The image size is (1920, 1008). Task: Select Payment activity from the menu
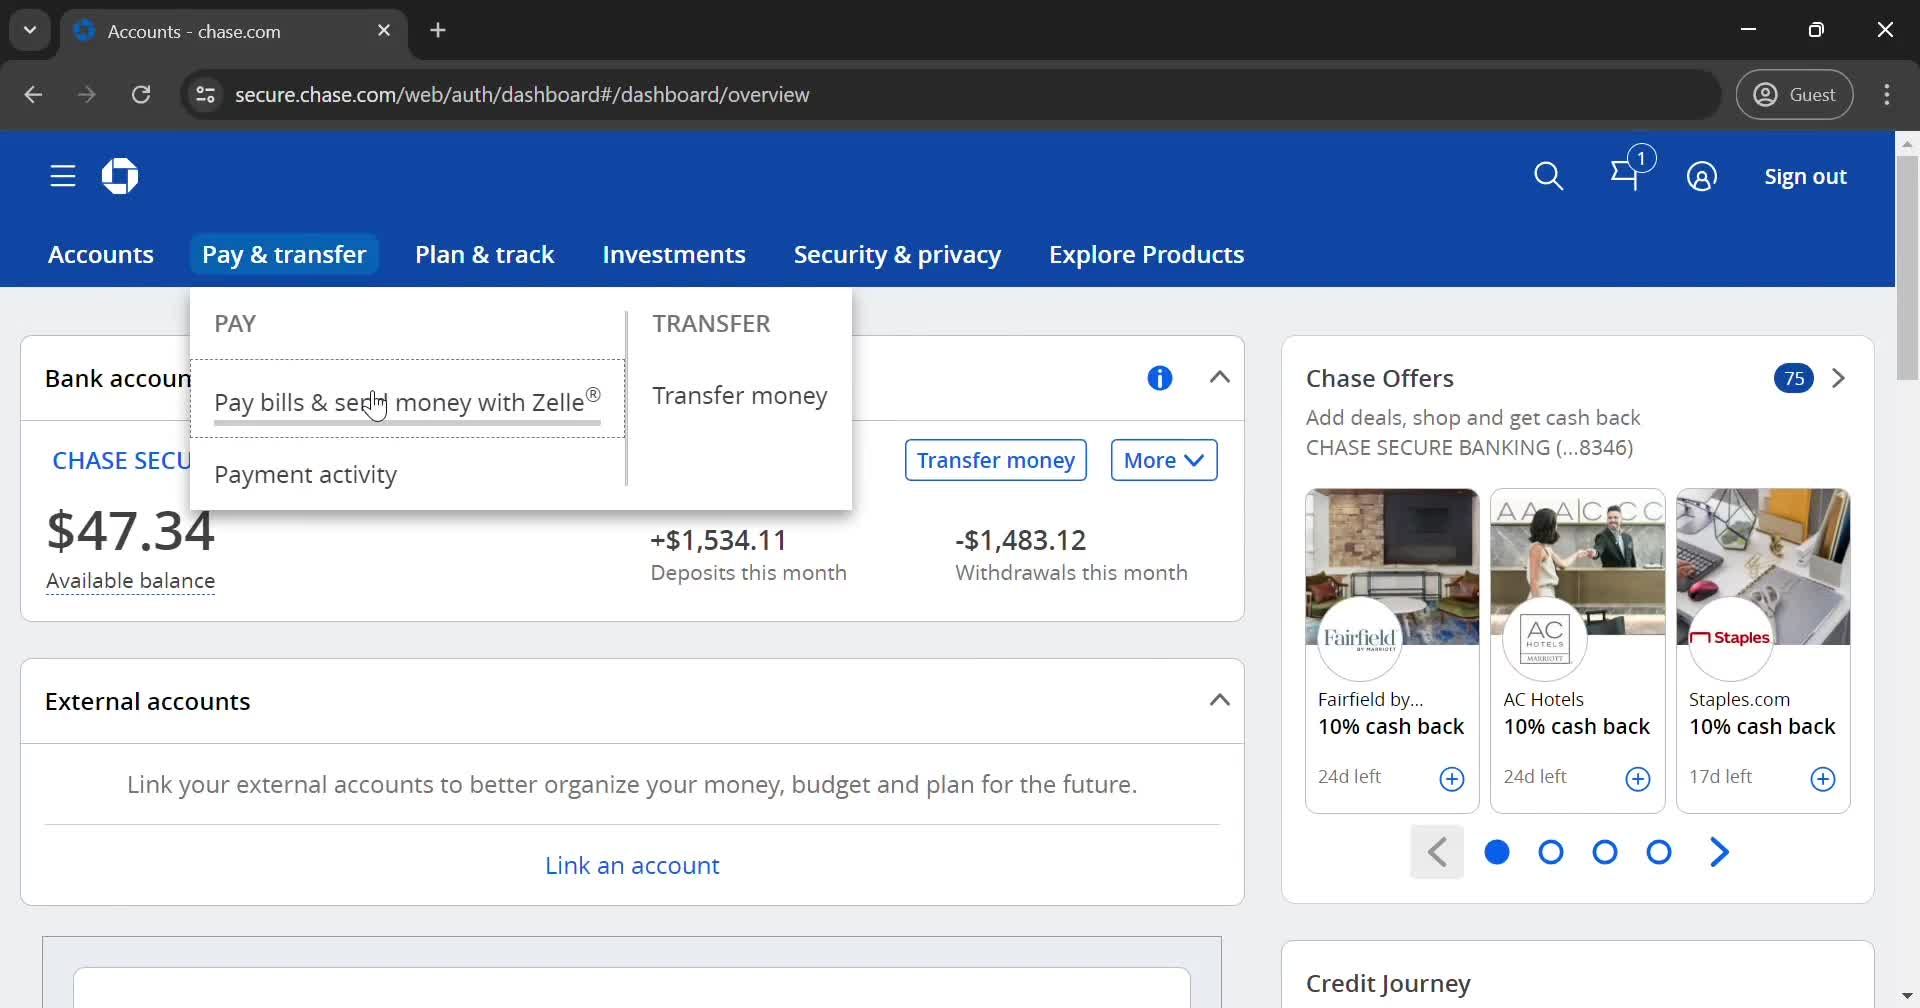point(305,475)
